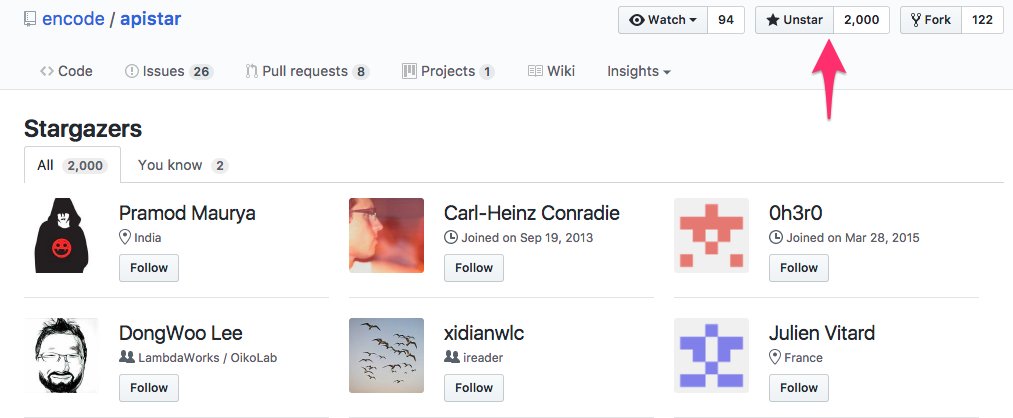Screen dimensions: 1013x418
Task: Fork the apistar repository
Action: pos(931,20)
